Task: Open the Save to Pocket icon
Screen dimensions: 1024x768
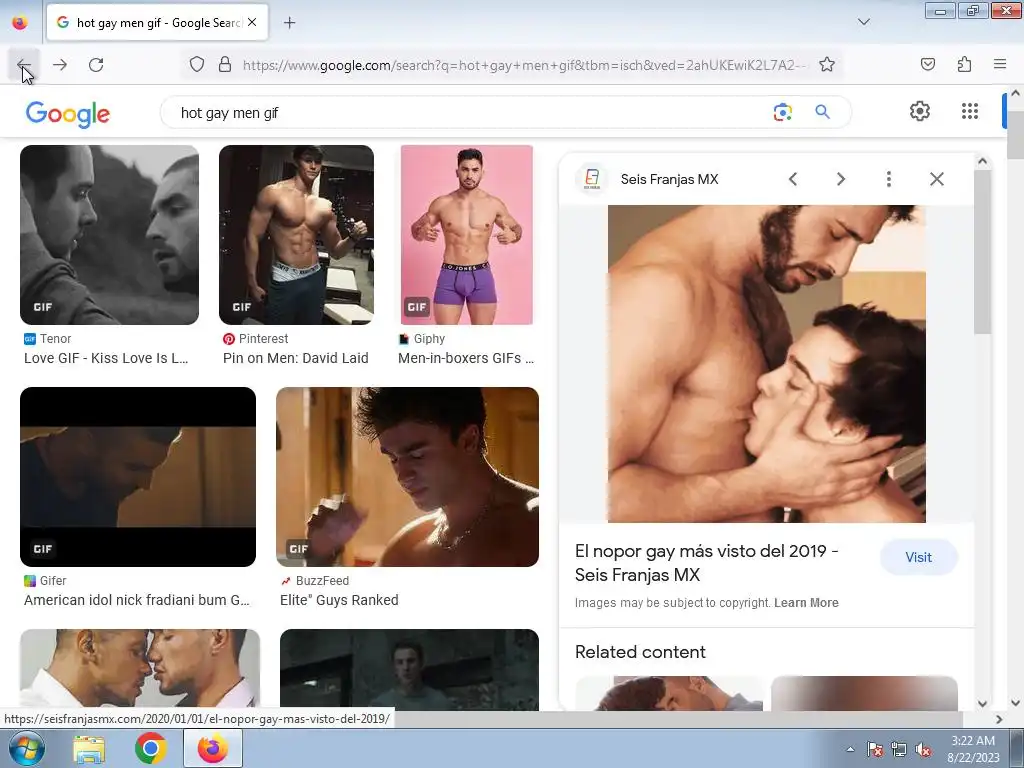Action: coord(927,64)
